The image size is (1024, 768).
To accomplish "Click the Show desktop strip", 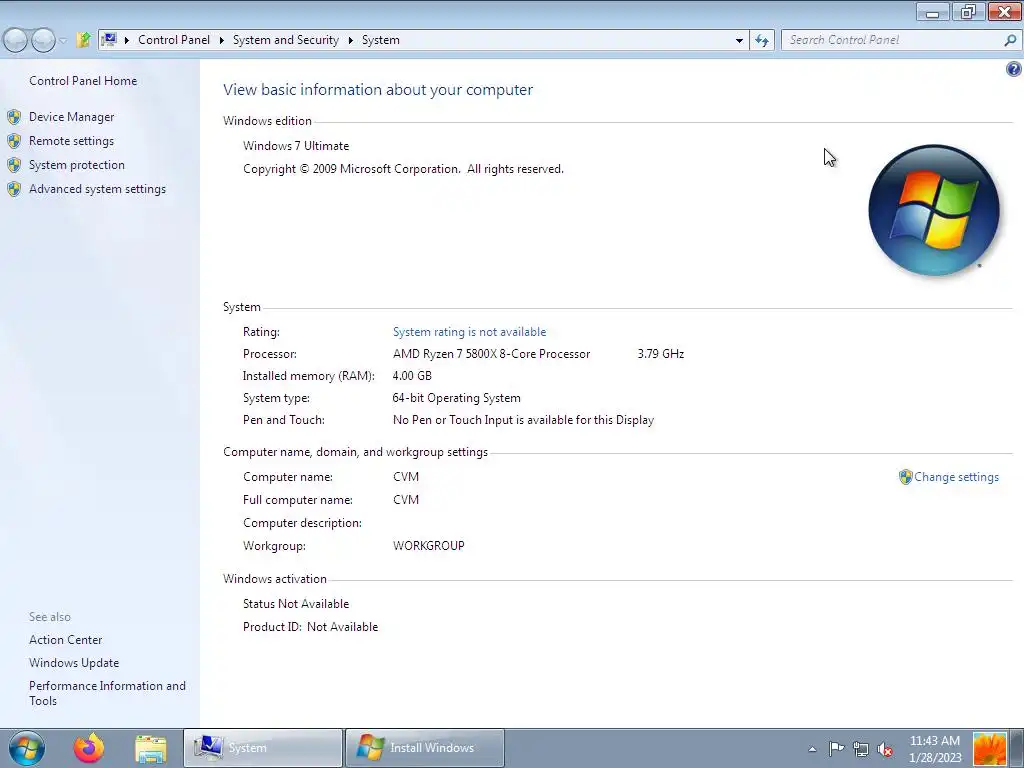I will point(1017,748).
